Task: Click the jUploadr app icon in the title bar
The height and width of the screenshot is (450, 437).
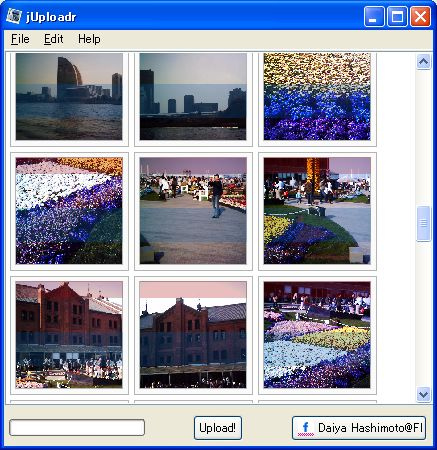Action: (x=14, y=16)
